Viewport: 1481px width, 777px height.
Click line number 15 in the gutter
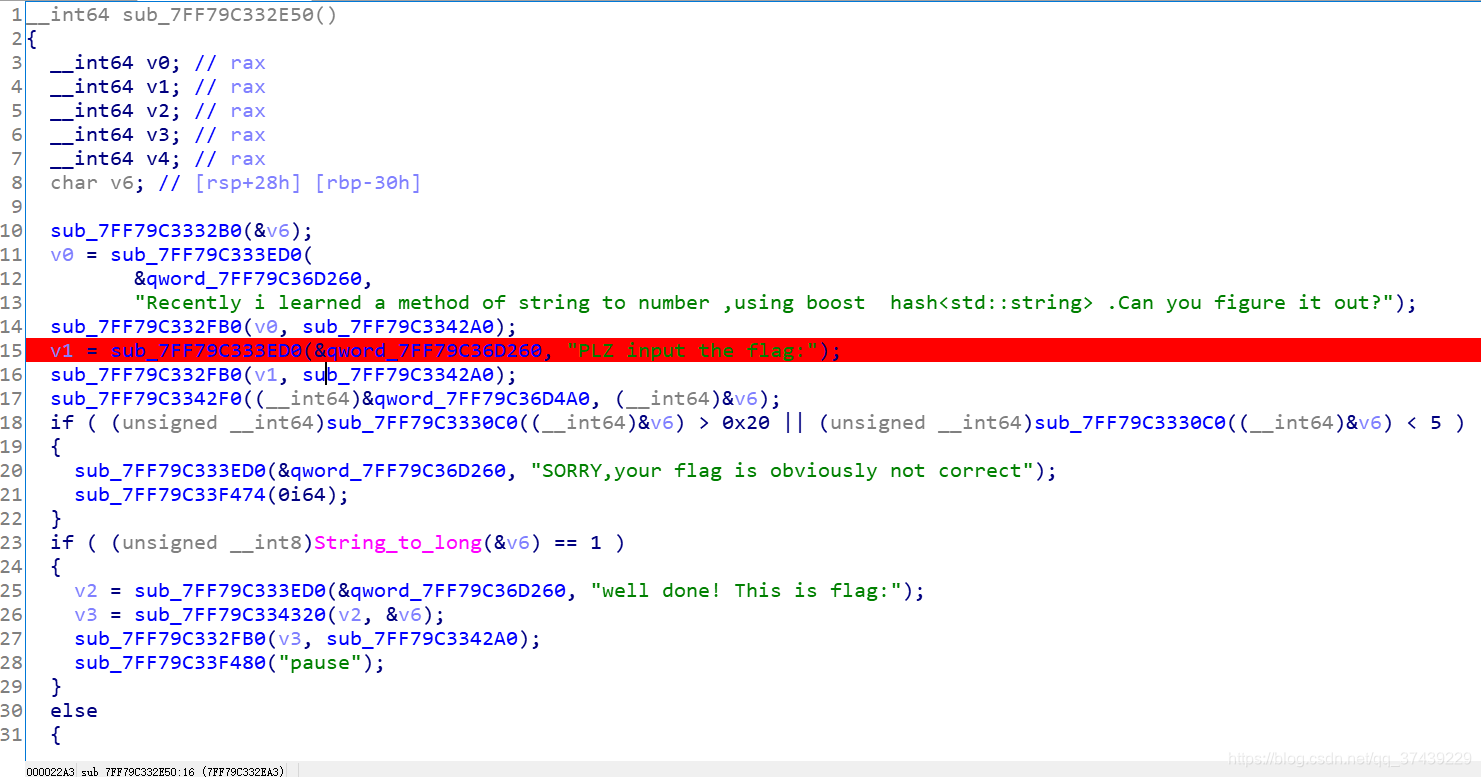11,350
